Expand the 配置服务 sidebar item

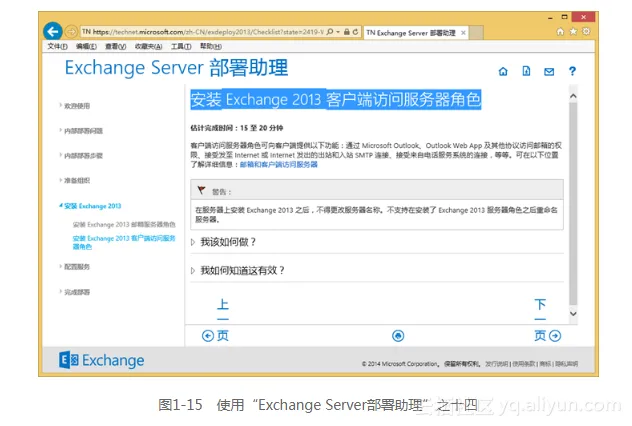pos(60,267)
